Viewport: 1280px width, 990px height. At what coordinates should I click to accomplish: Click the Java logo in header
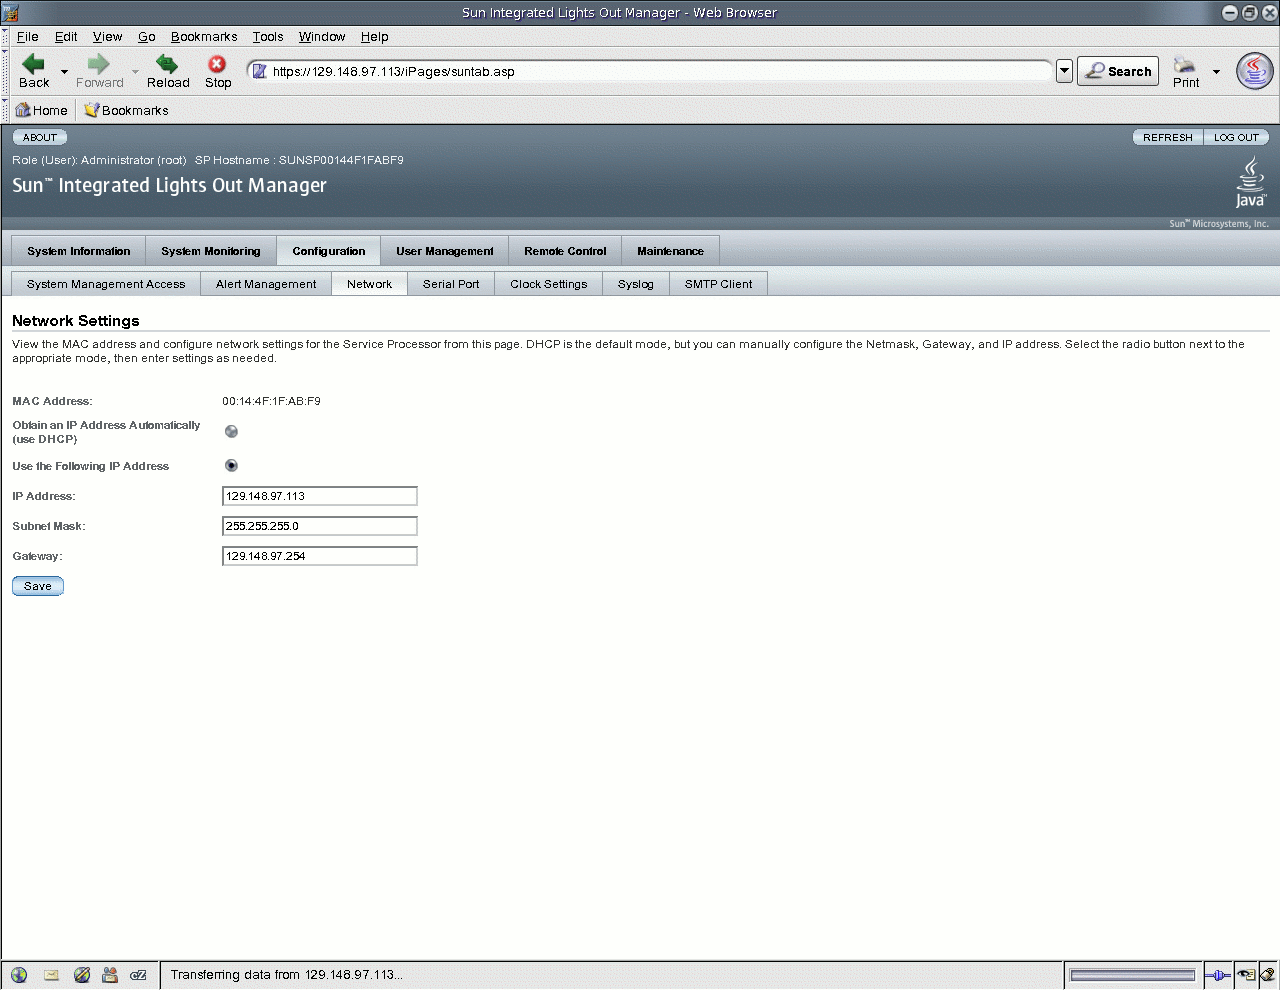[1250, 182]
